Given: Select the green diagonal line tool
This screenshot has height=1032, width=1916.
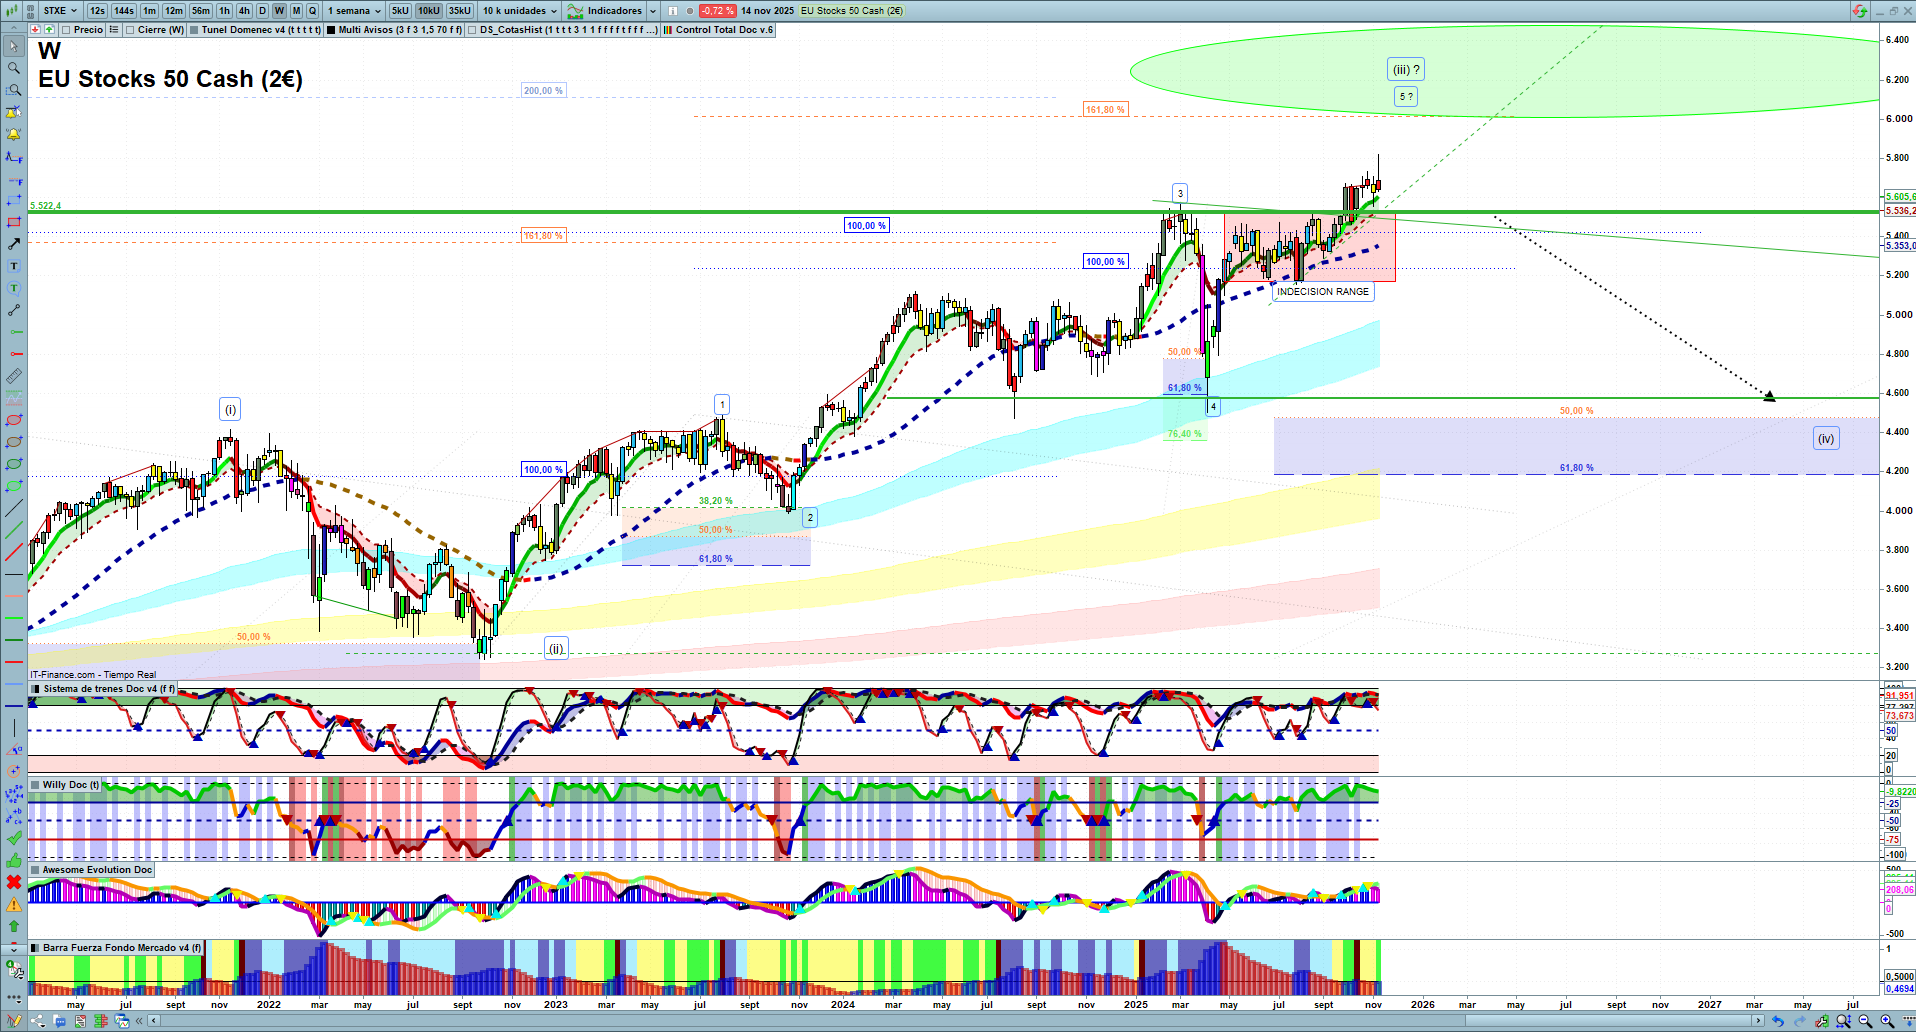Looking at the screenshot, I should pos(14,530).
